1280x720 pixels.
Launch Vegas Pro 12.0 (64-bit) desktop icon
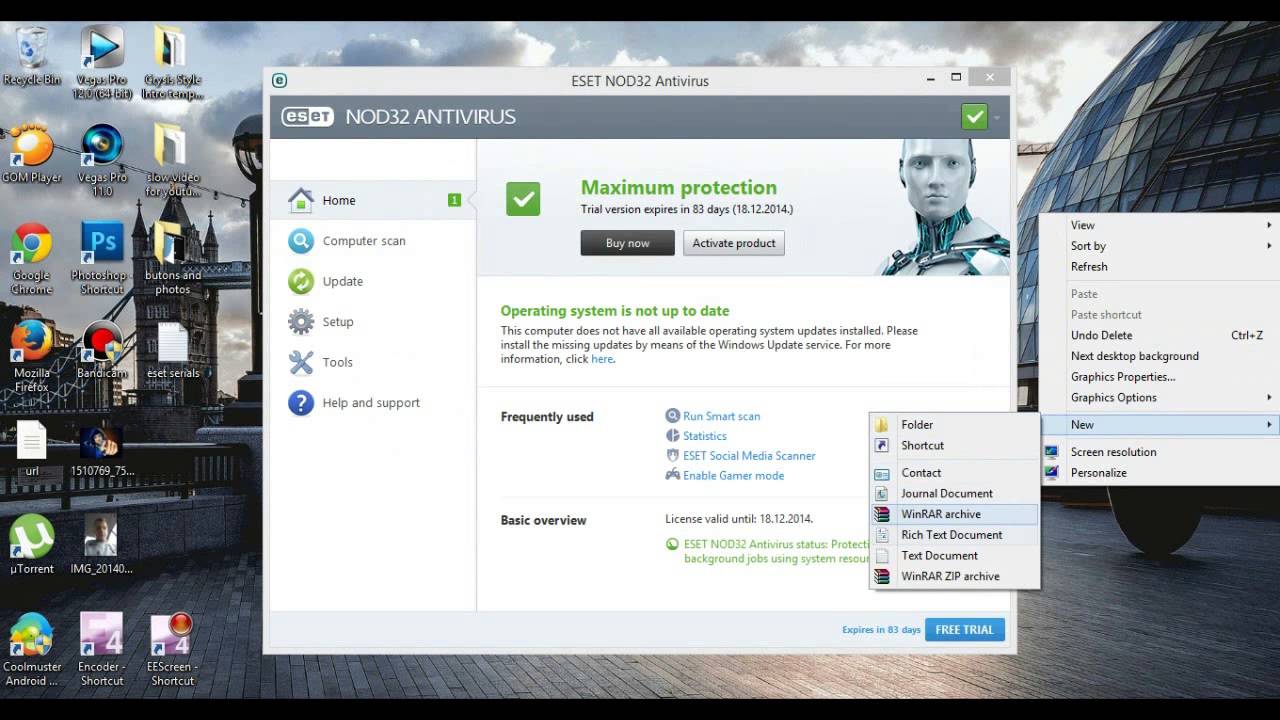(x=102, y=62)
